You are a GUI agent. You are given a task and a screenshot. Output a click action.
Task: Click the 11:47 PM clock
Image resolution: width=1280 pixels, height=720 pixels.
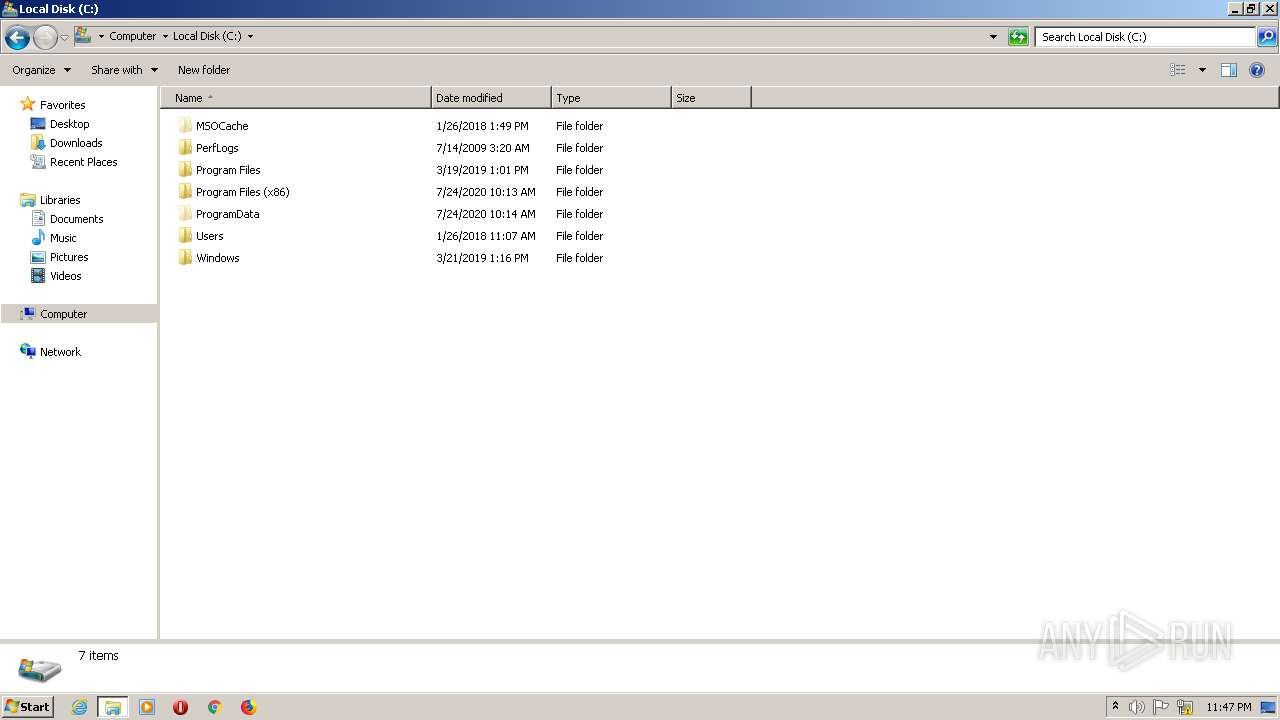pos(1228,707)
